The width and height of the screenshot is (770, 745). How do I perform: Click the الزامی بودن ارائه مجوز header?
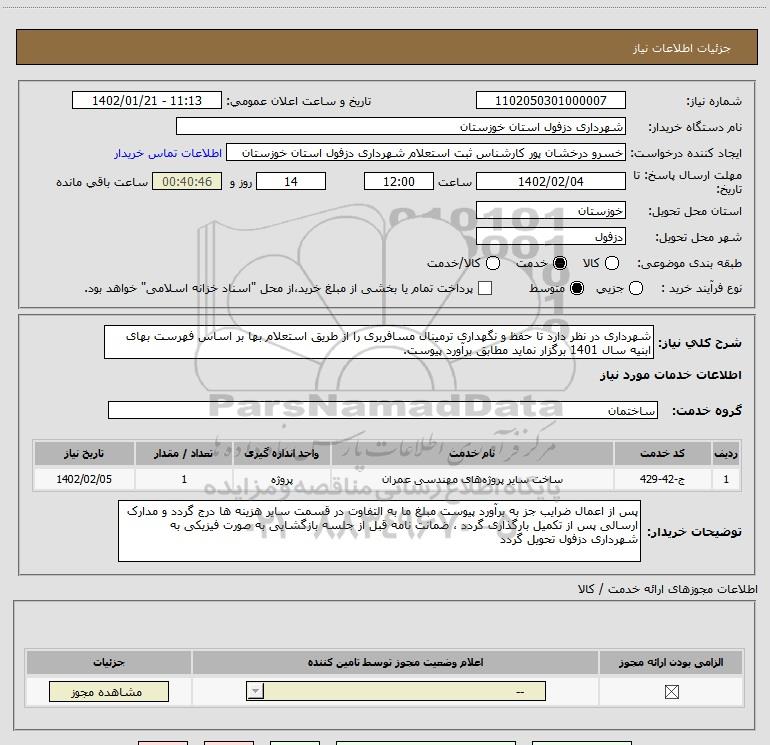click(x=671, y=662)
